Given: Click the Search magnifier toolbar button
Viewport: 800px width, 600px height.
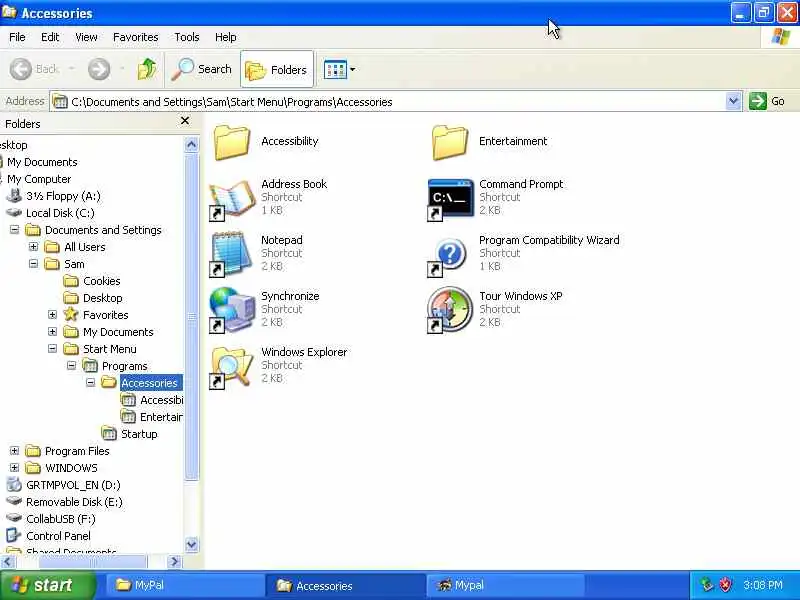Looking at the screenshot, I should point(201,69).
